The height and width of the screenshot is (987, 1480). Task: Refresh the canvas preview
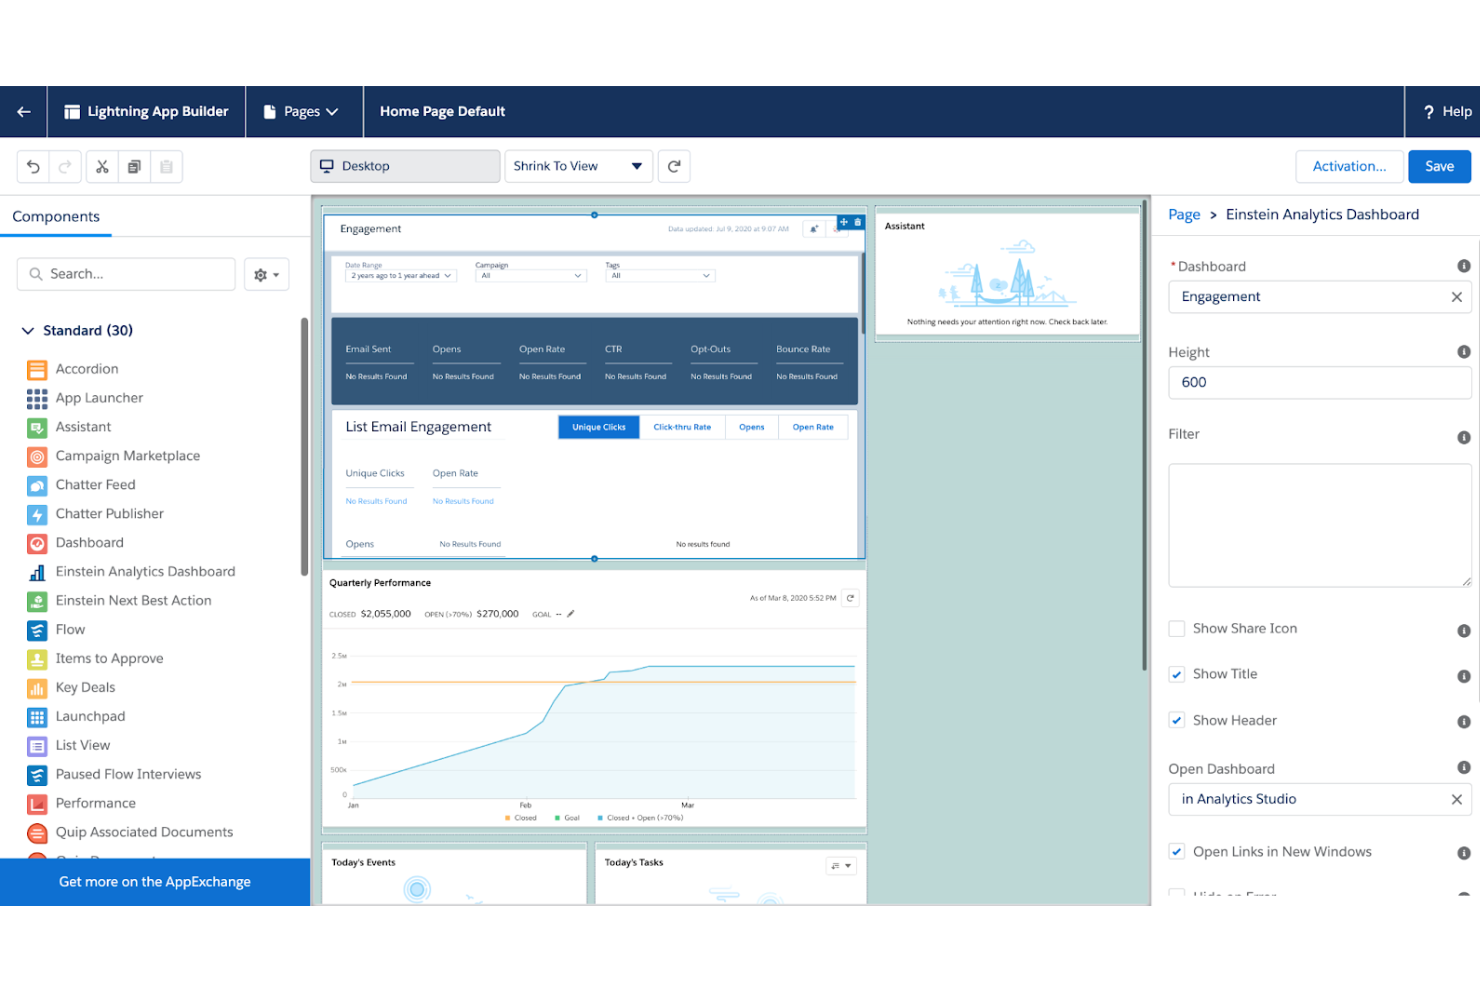click(x=674, y=166)
